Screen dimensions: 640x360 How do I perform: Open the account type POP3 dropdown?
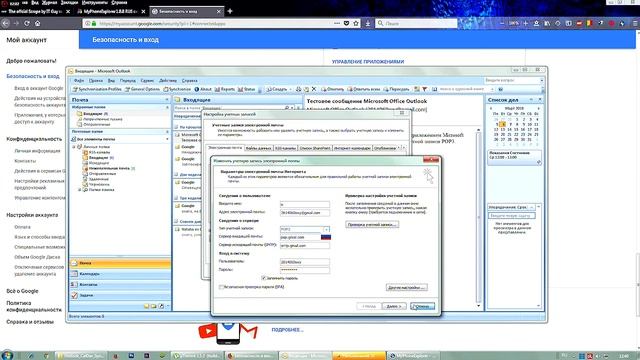tap(326, 229)
